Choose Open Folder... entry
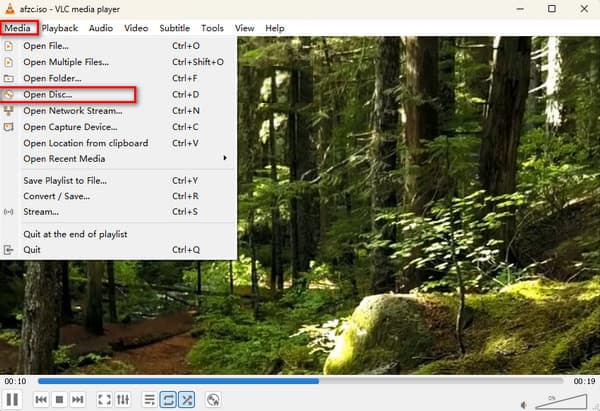The width and height of the screenshot is (600, 411). [x=118, y=78]
